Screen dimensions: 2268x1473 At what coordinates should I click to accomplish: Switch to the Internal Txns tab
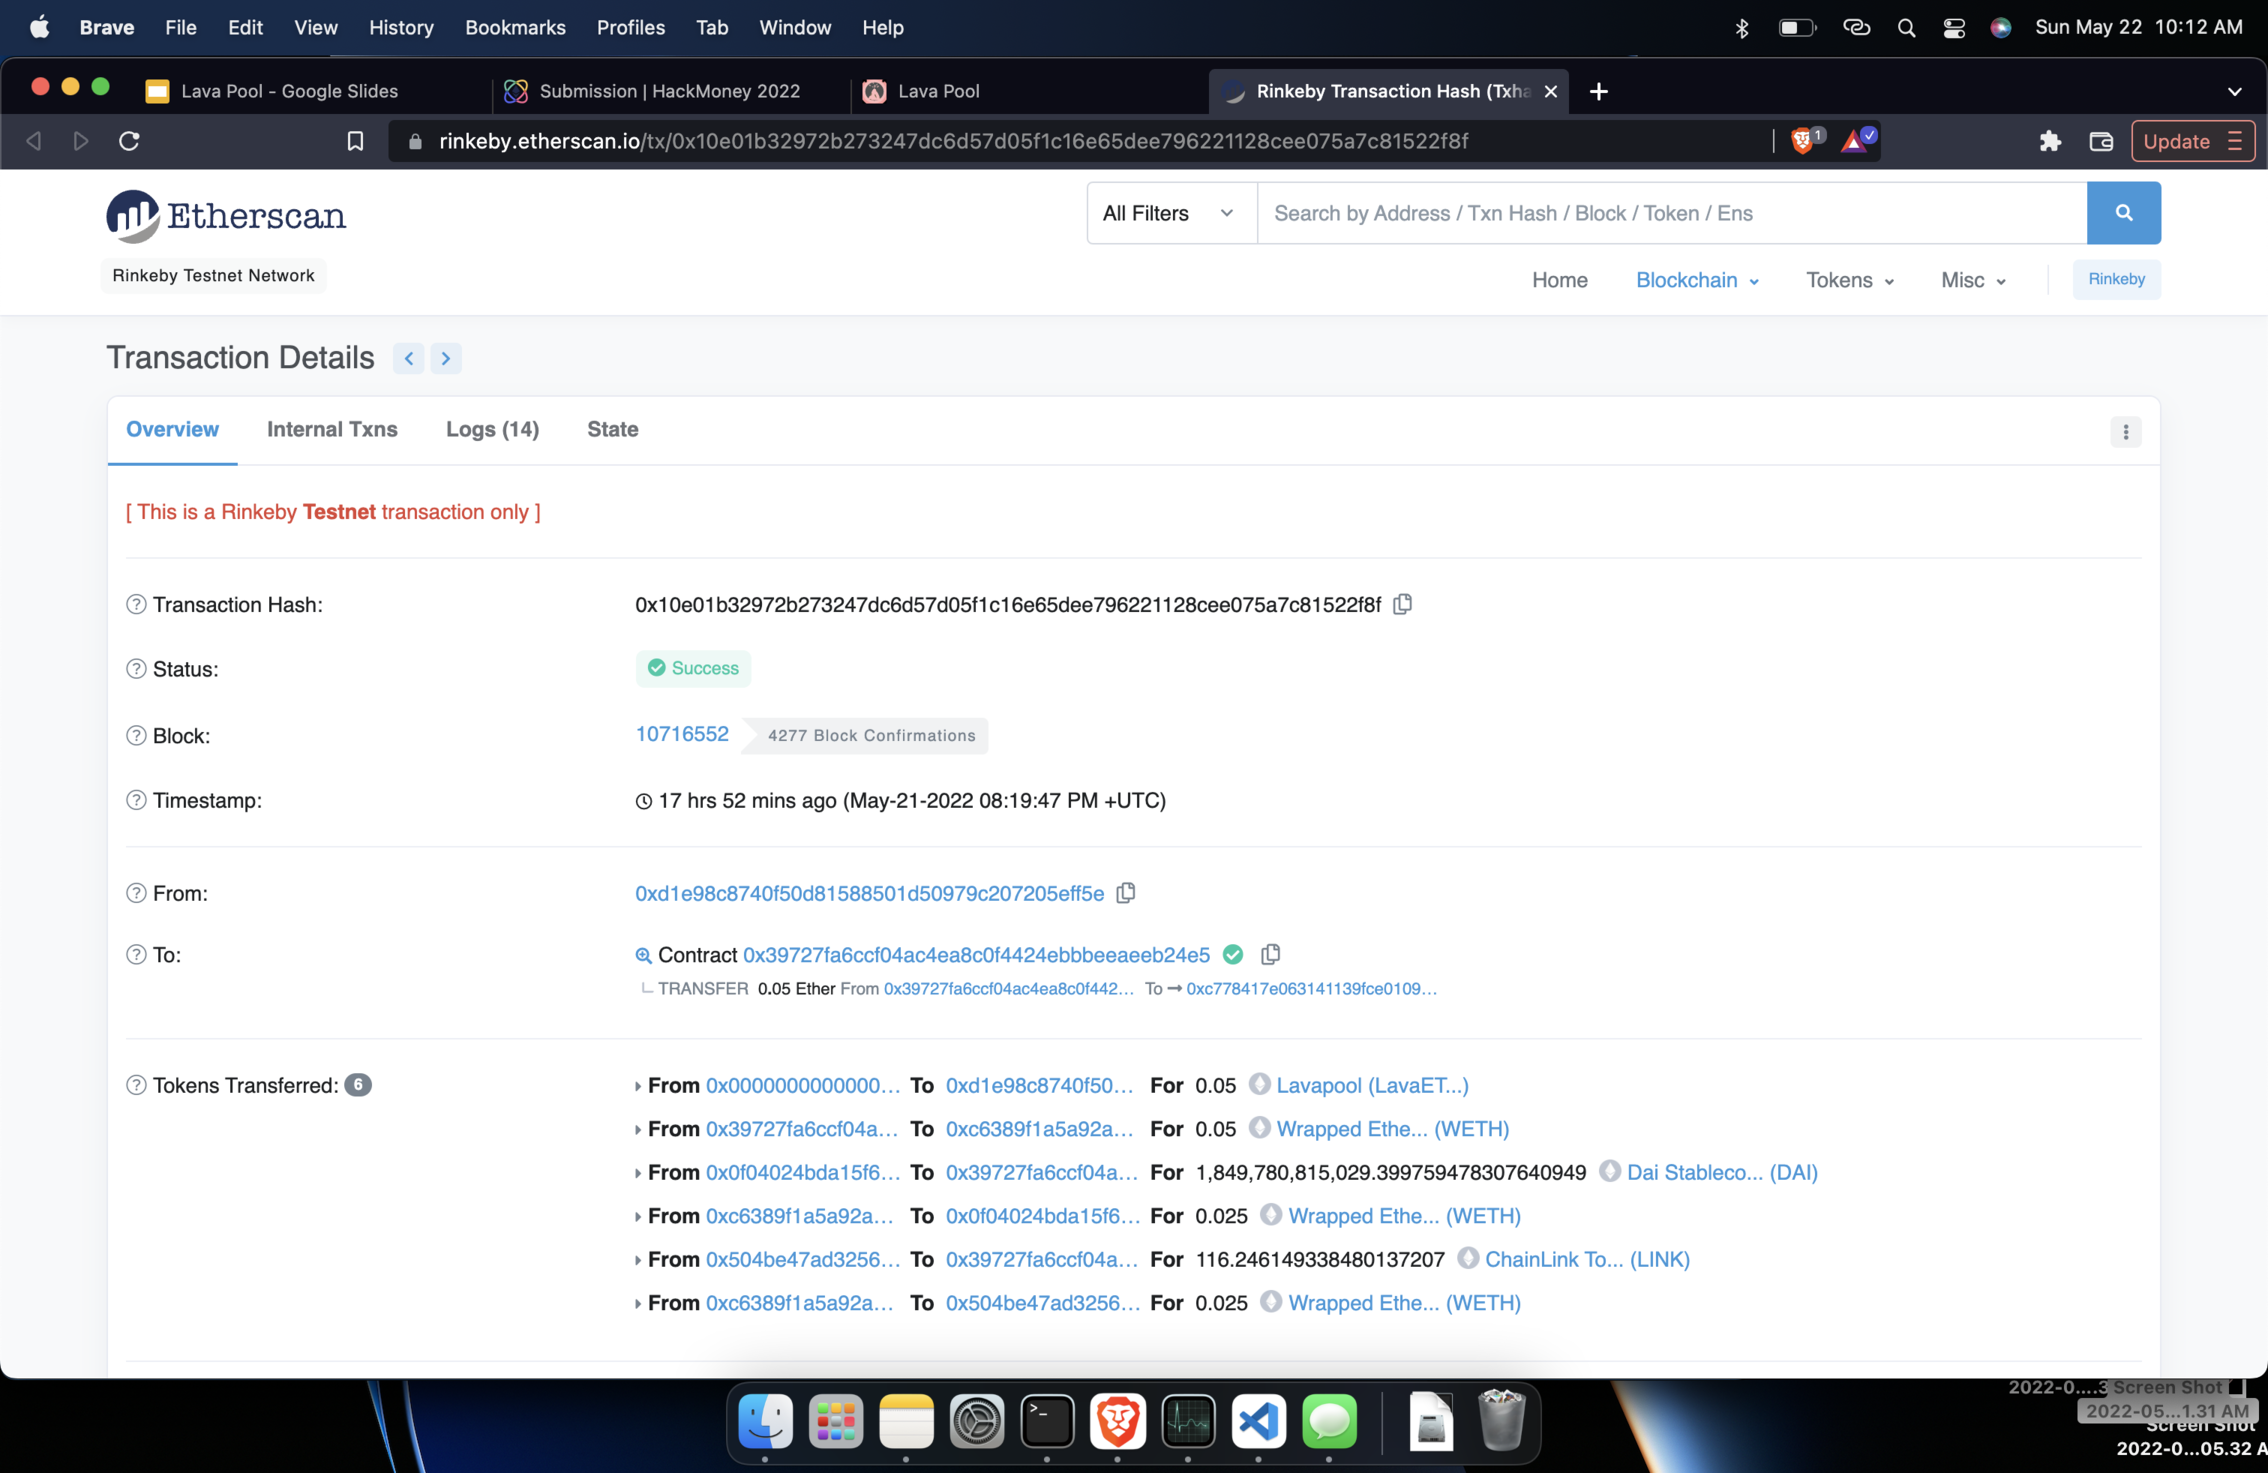pos(332,429)
